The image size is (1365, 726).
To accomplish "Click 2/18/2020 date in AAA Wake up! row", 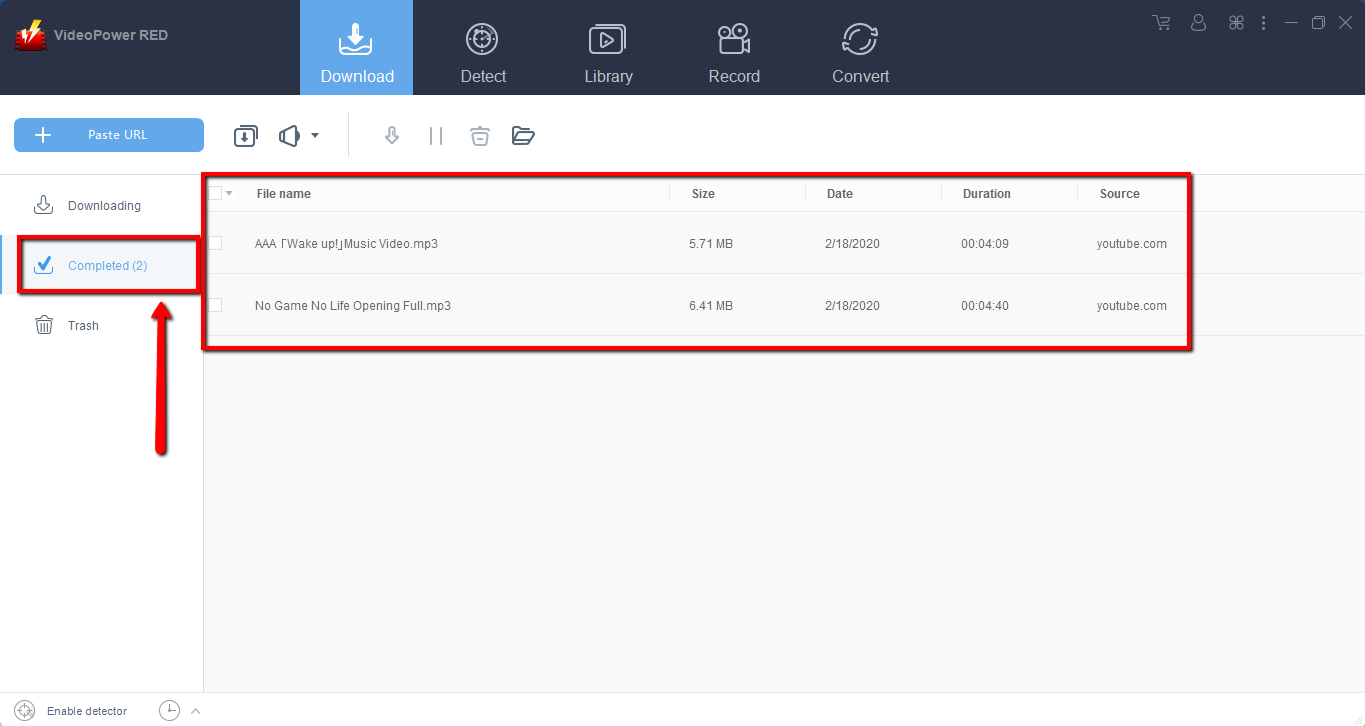I will point(852,244).
